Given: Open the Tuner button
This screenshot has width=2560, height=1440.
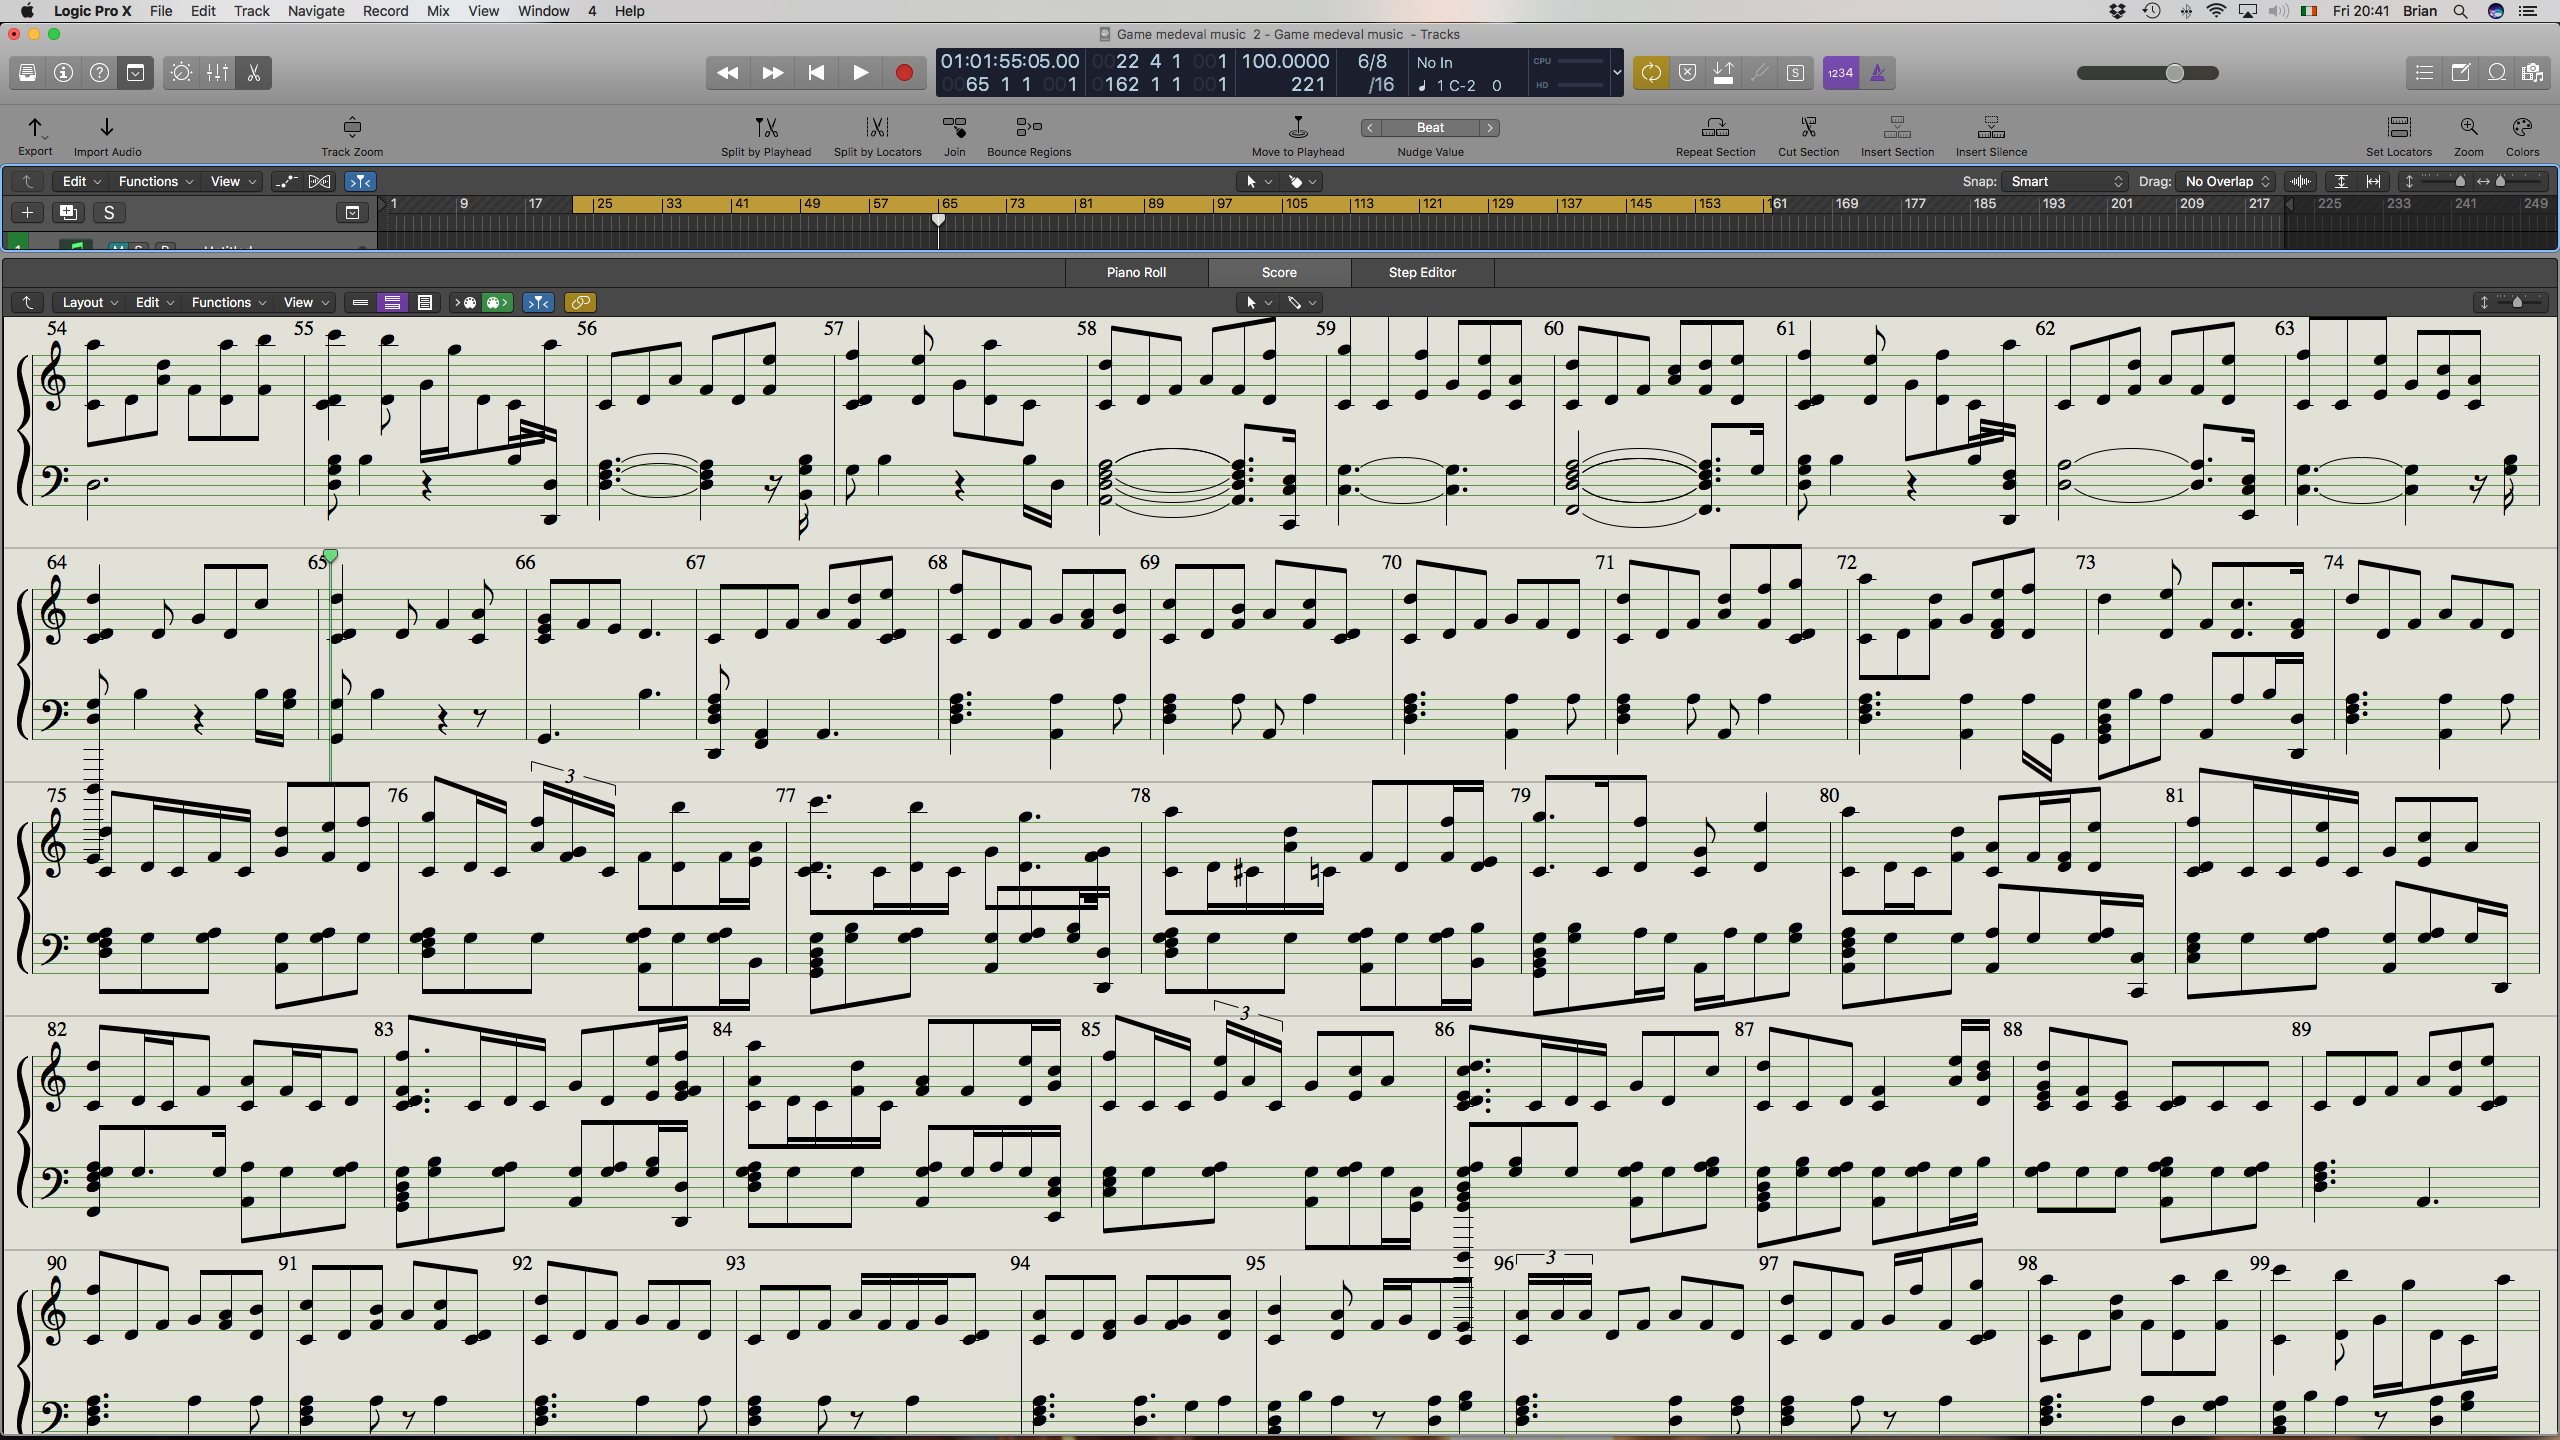Looking at the screenshot, I should pyautogui.click(x=1759, y=73).
